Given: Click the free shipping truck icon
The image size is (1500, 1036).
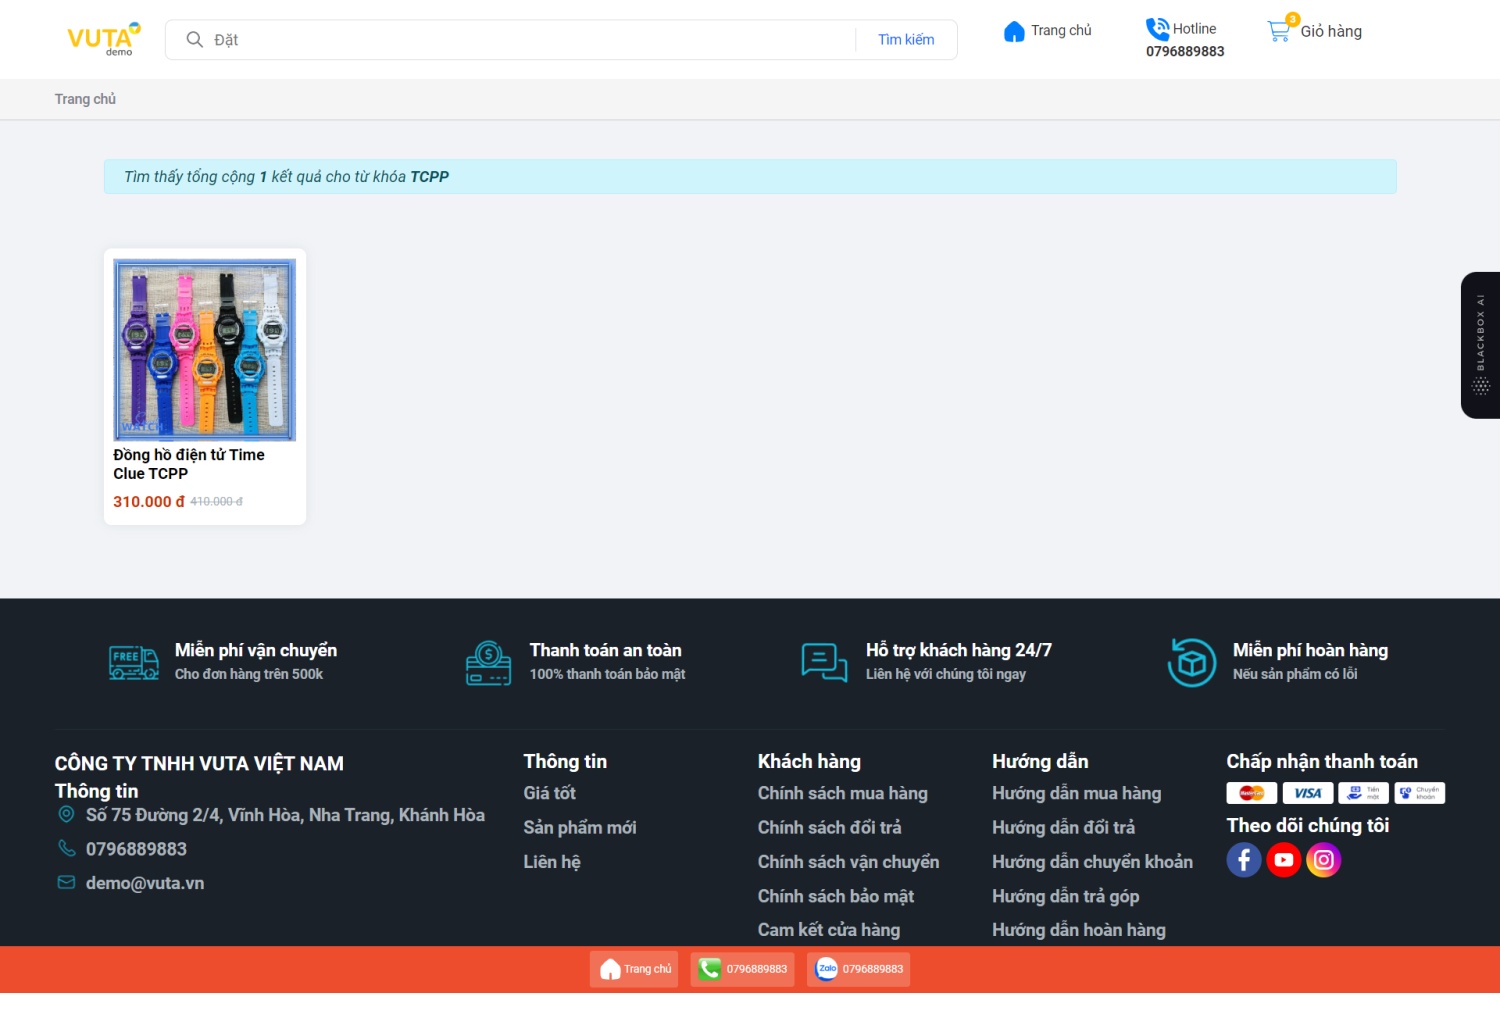Looking at the screenshot, I should [x=134, y=662].
